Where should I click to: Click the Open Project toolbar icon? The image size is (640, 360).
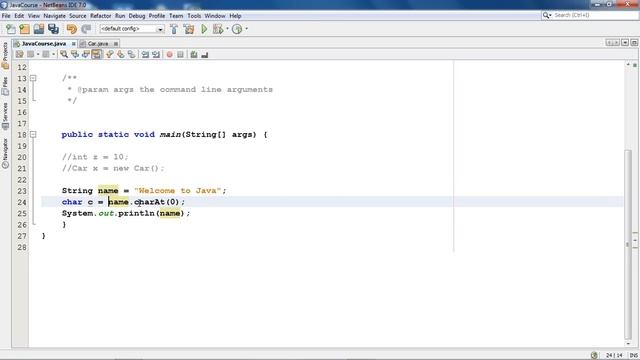coord(39,29)
